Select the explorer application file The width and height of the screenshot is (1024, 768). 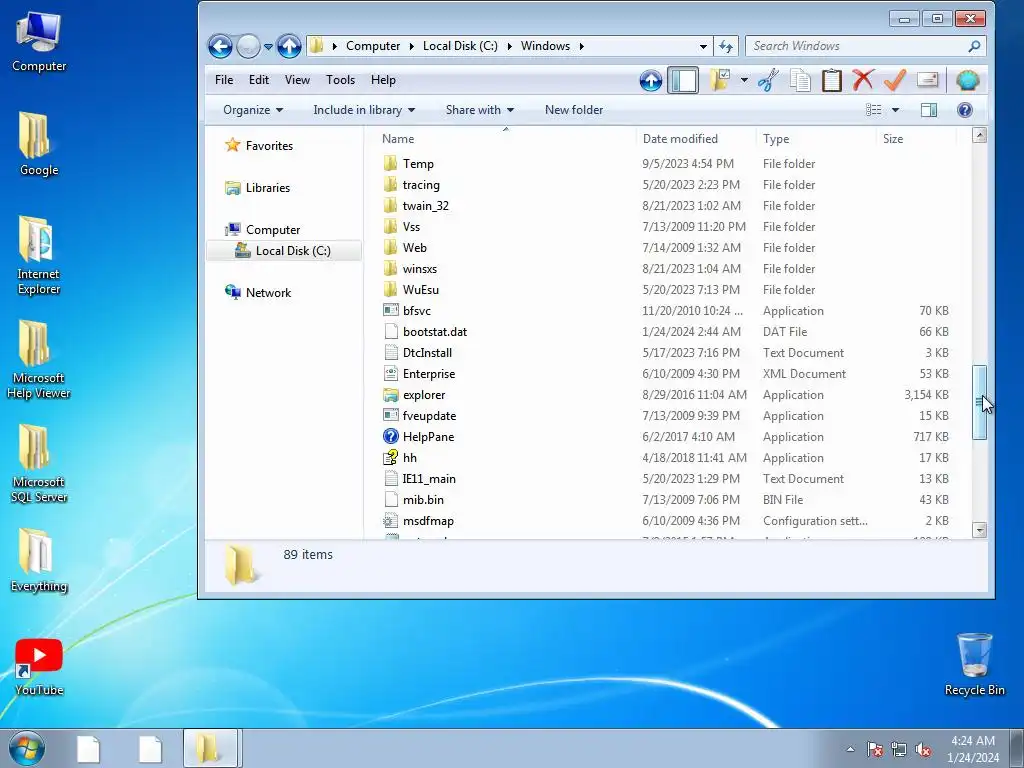tap(424, 395)
